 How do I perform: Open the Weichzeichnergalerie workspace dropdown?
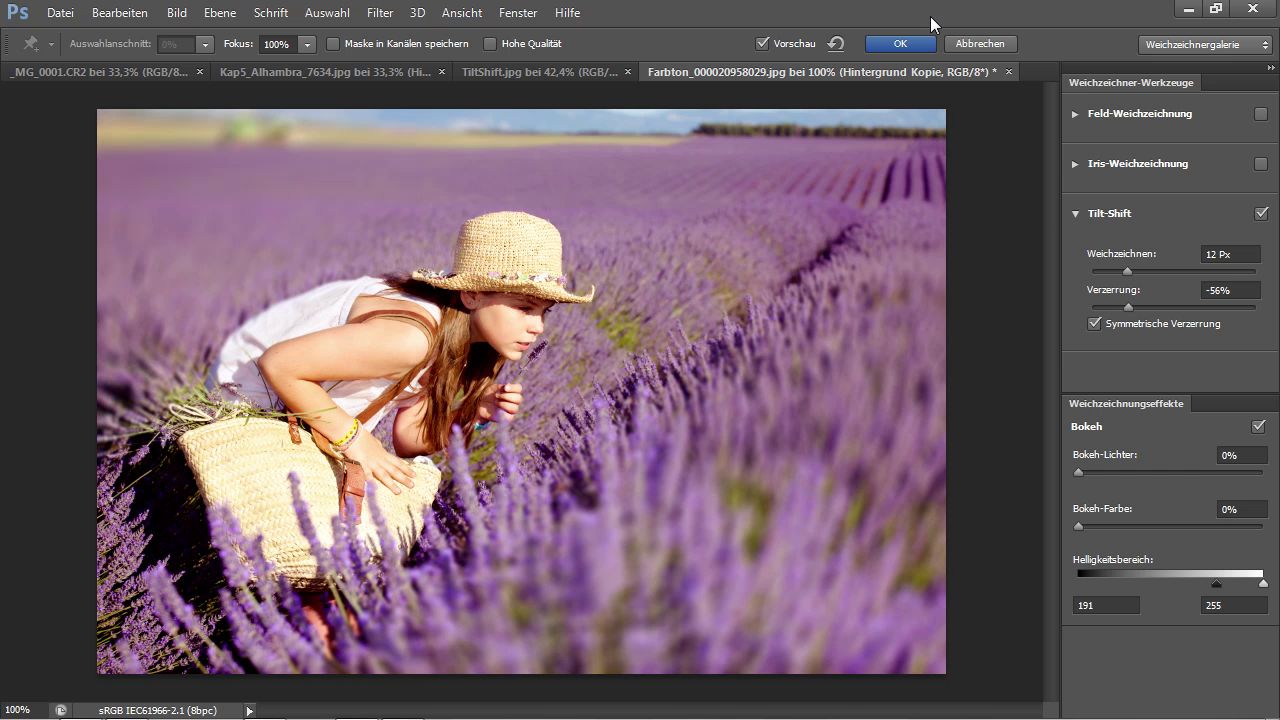[x=1205, y=44]
